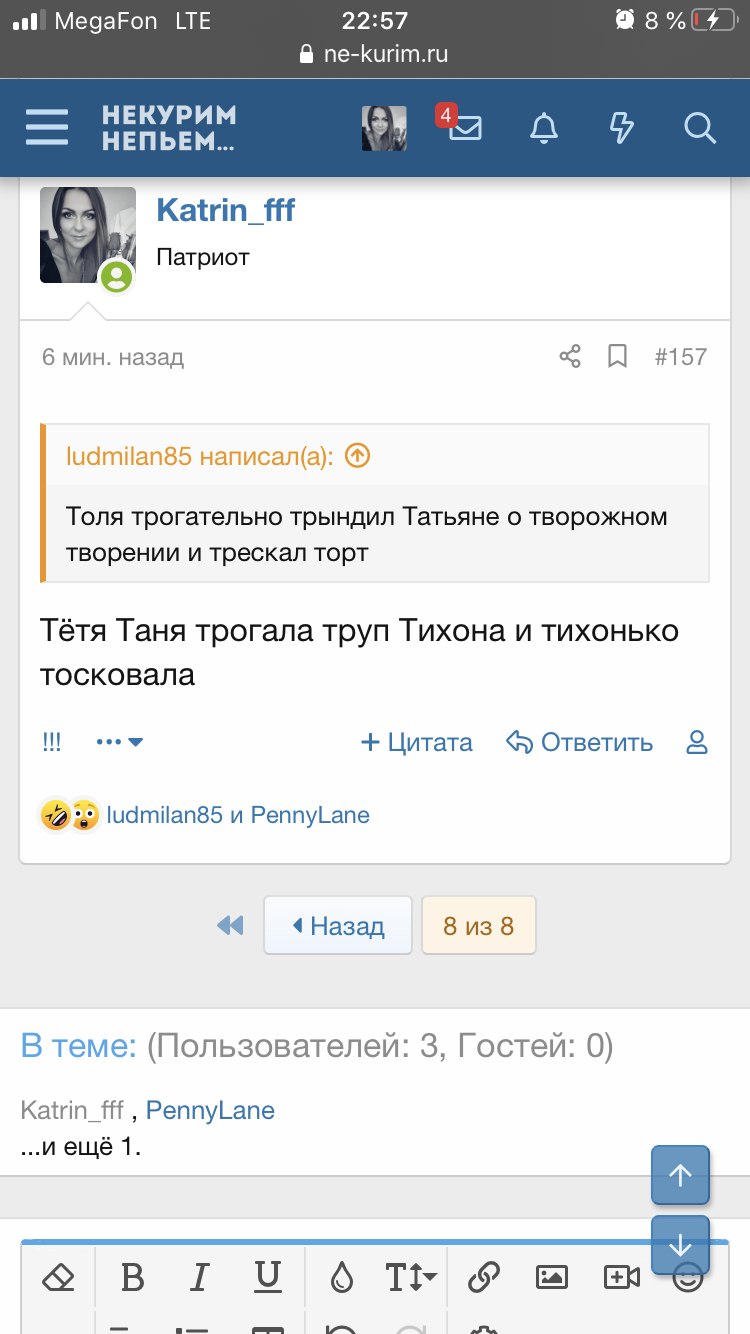Share post #157 via share icon

(x=570, y=357)
